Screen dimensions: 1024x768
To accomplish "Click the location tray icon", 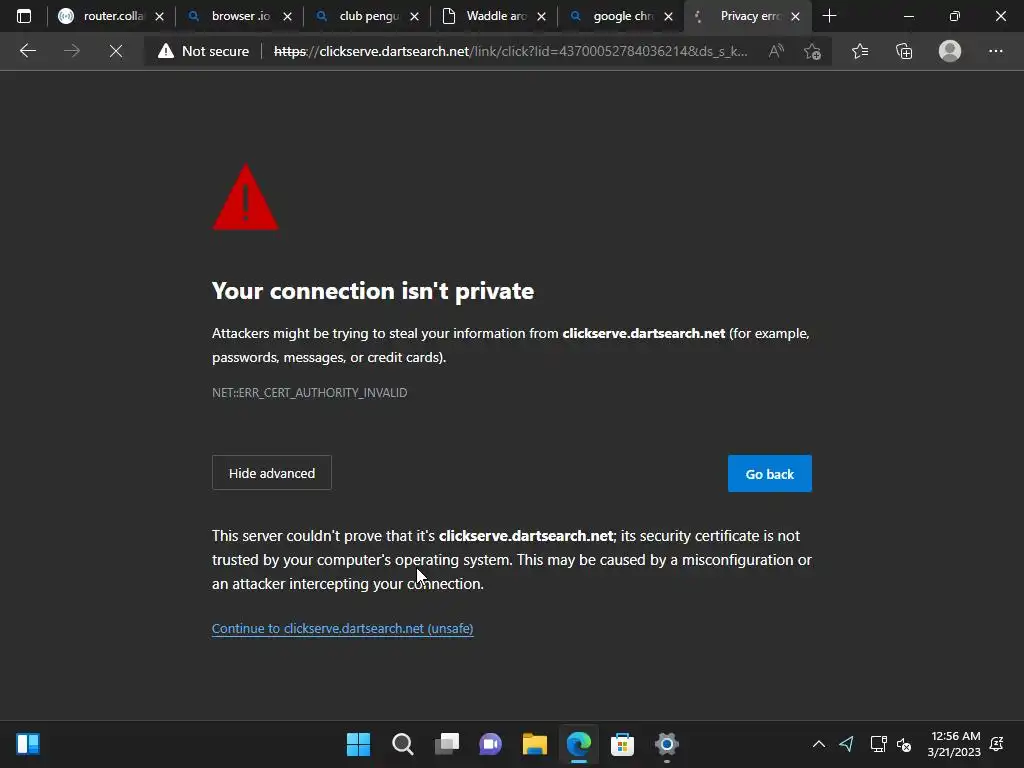I will click(847, 744).
